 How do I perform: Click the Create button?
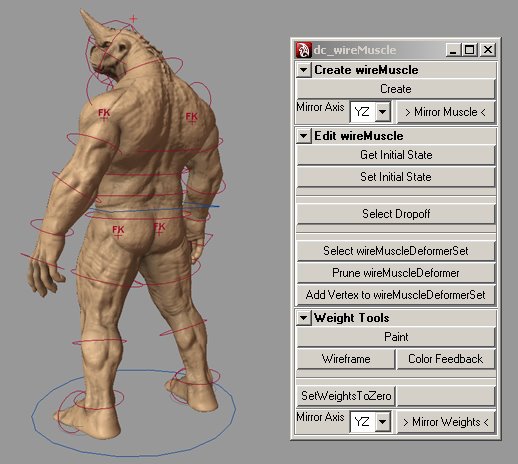pyautogui.click(x=396, y=89)
